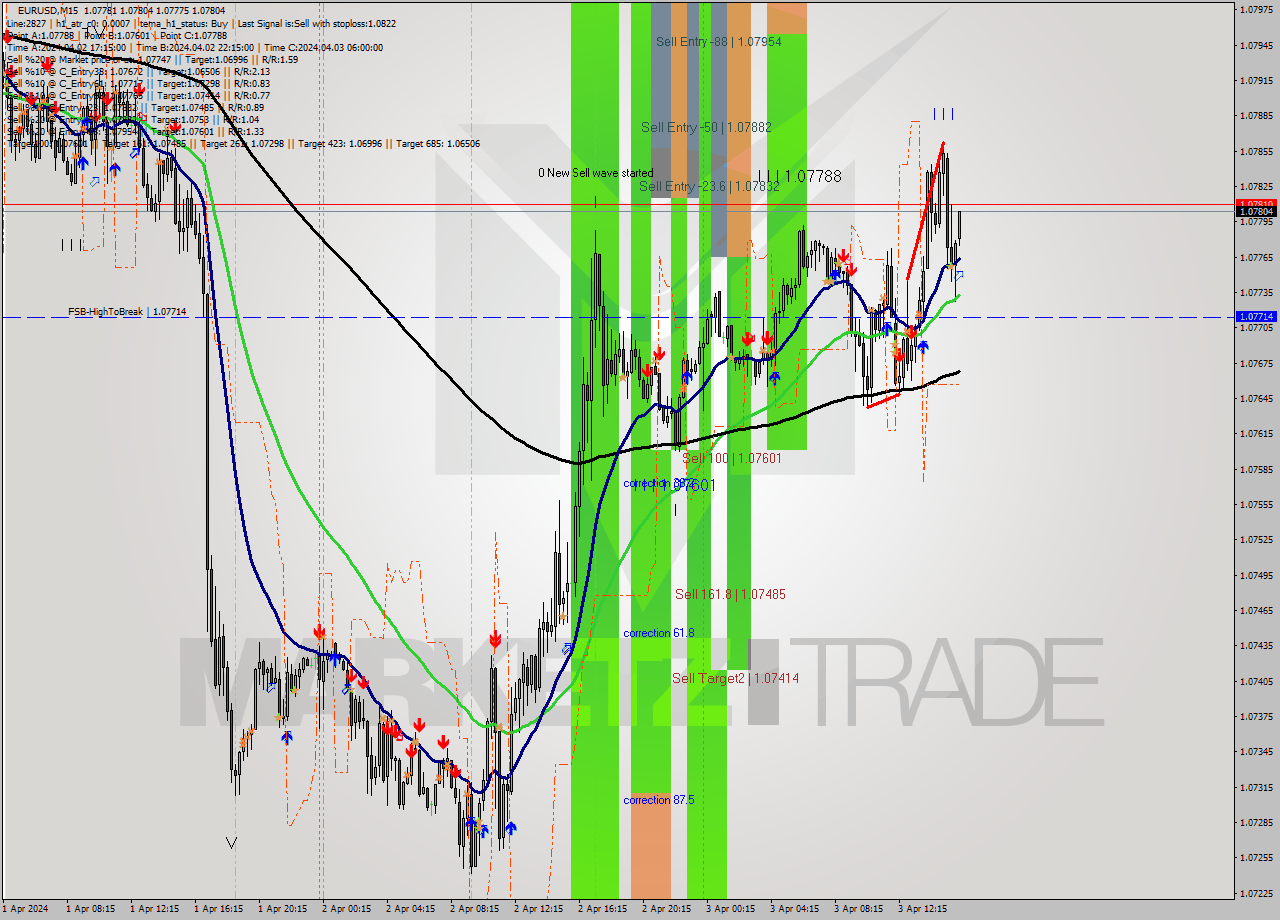Click the large '1.07788' price label

pyautogui.click(x=813, y=176)
